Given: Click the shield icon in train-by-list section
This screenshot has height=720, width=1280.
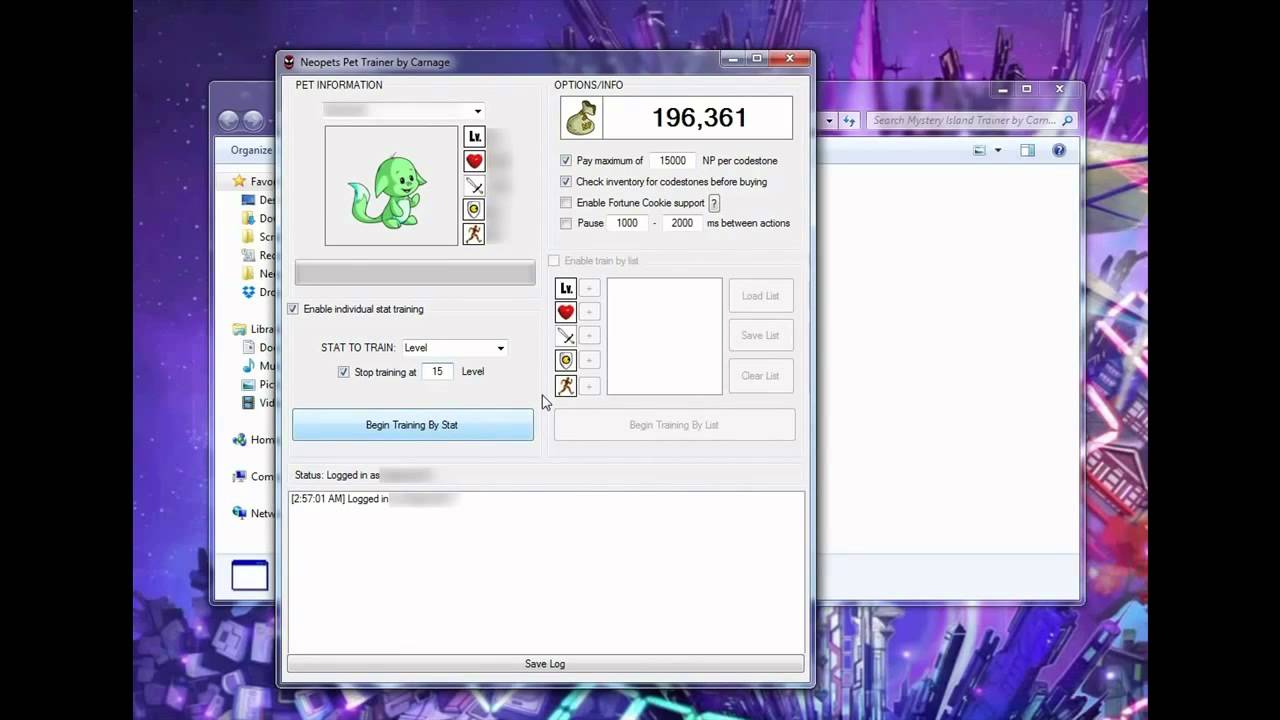Looking at the screenshot, I should [x=566, y=361].
